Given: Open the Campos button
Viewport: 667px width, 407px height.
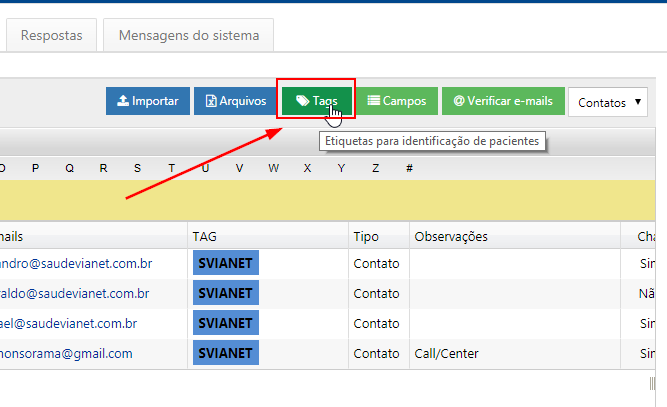Looking at the screenshot, I should coord(397,101).
